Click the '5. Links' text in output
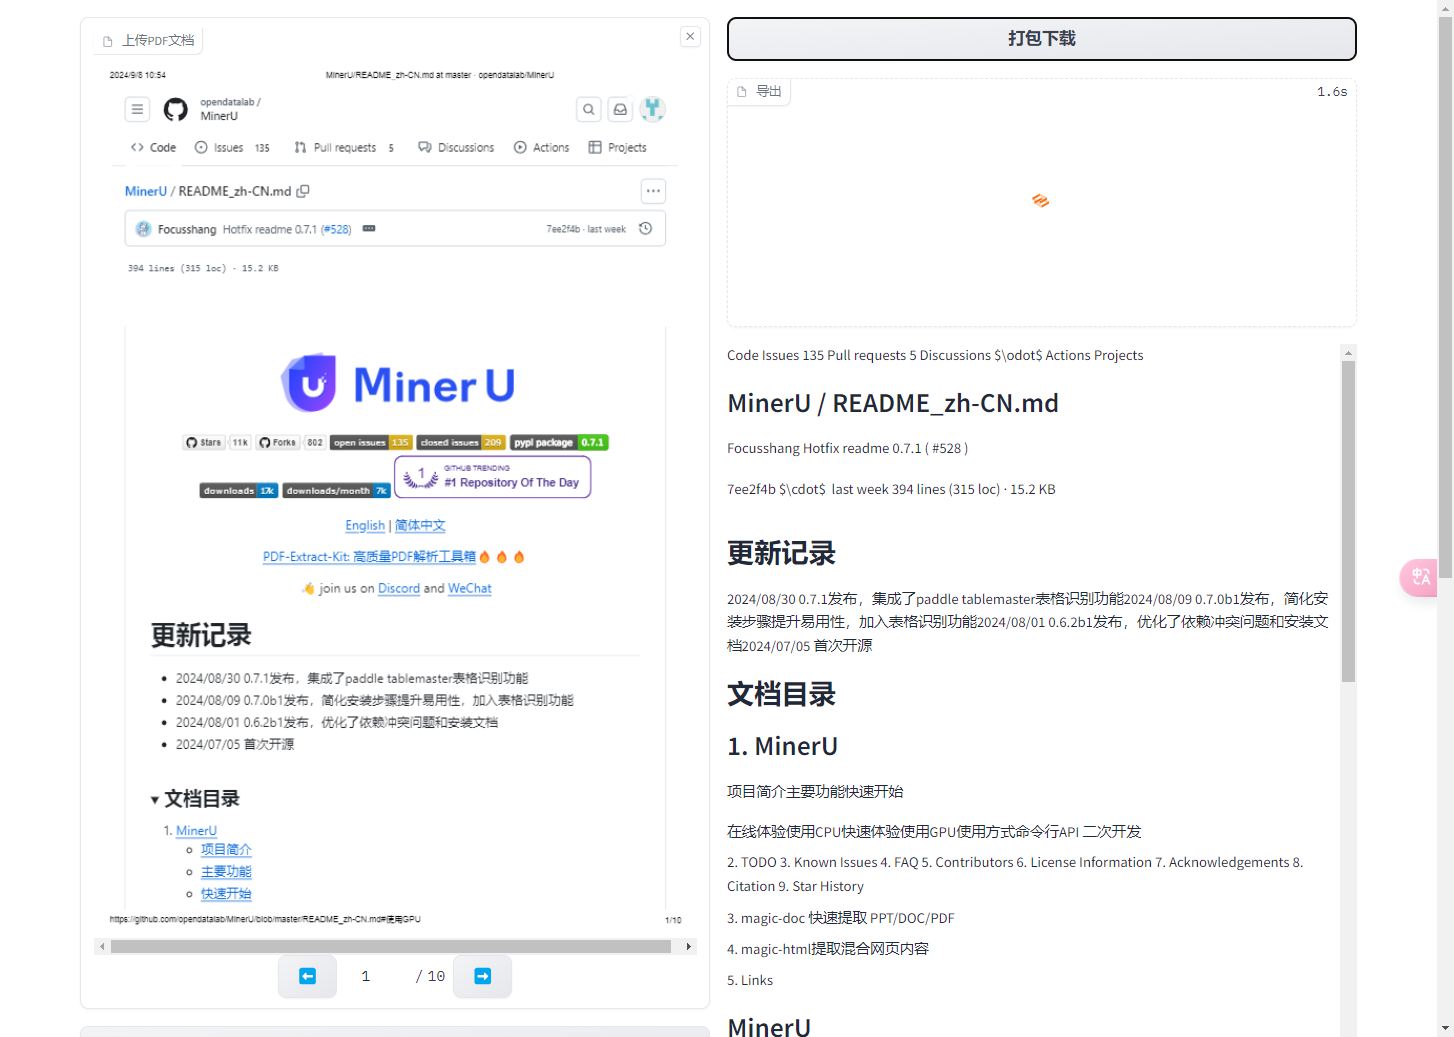1454x1037 pixels. (x=750, y=981)
